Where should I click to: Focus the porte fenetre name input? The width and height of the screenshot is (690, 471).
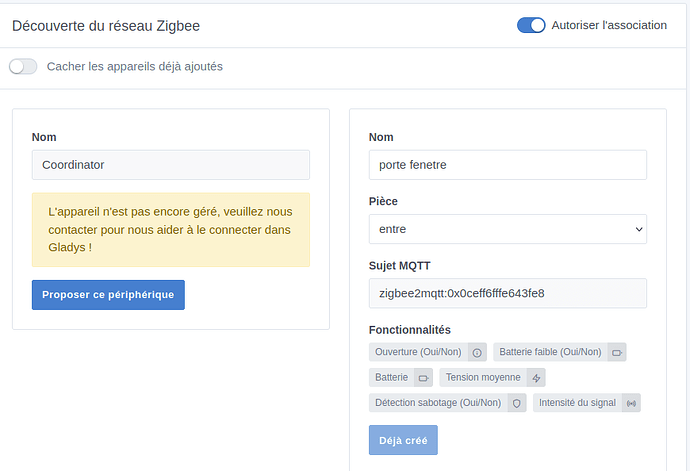coord(507,165)
